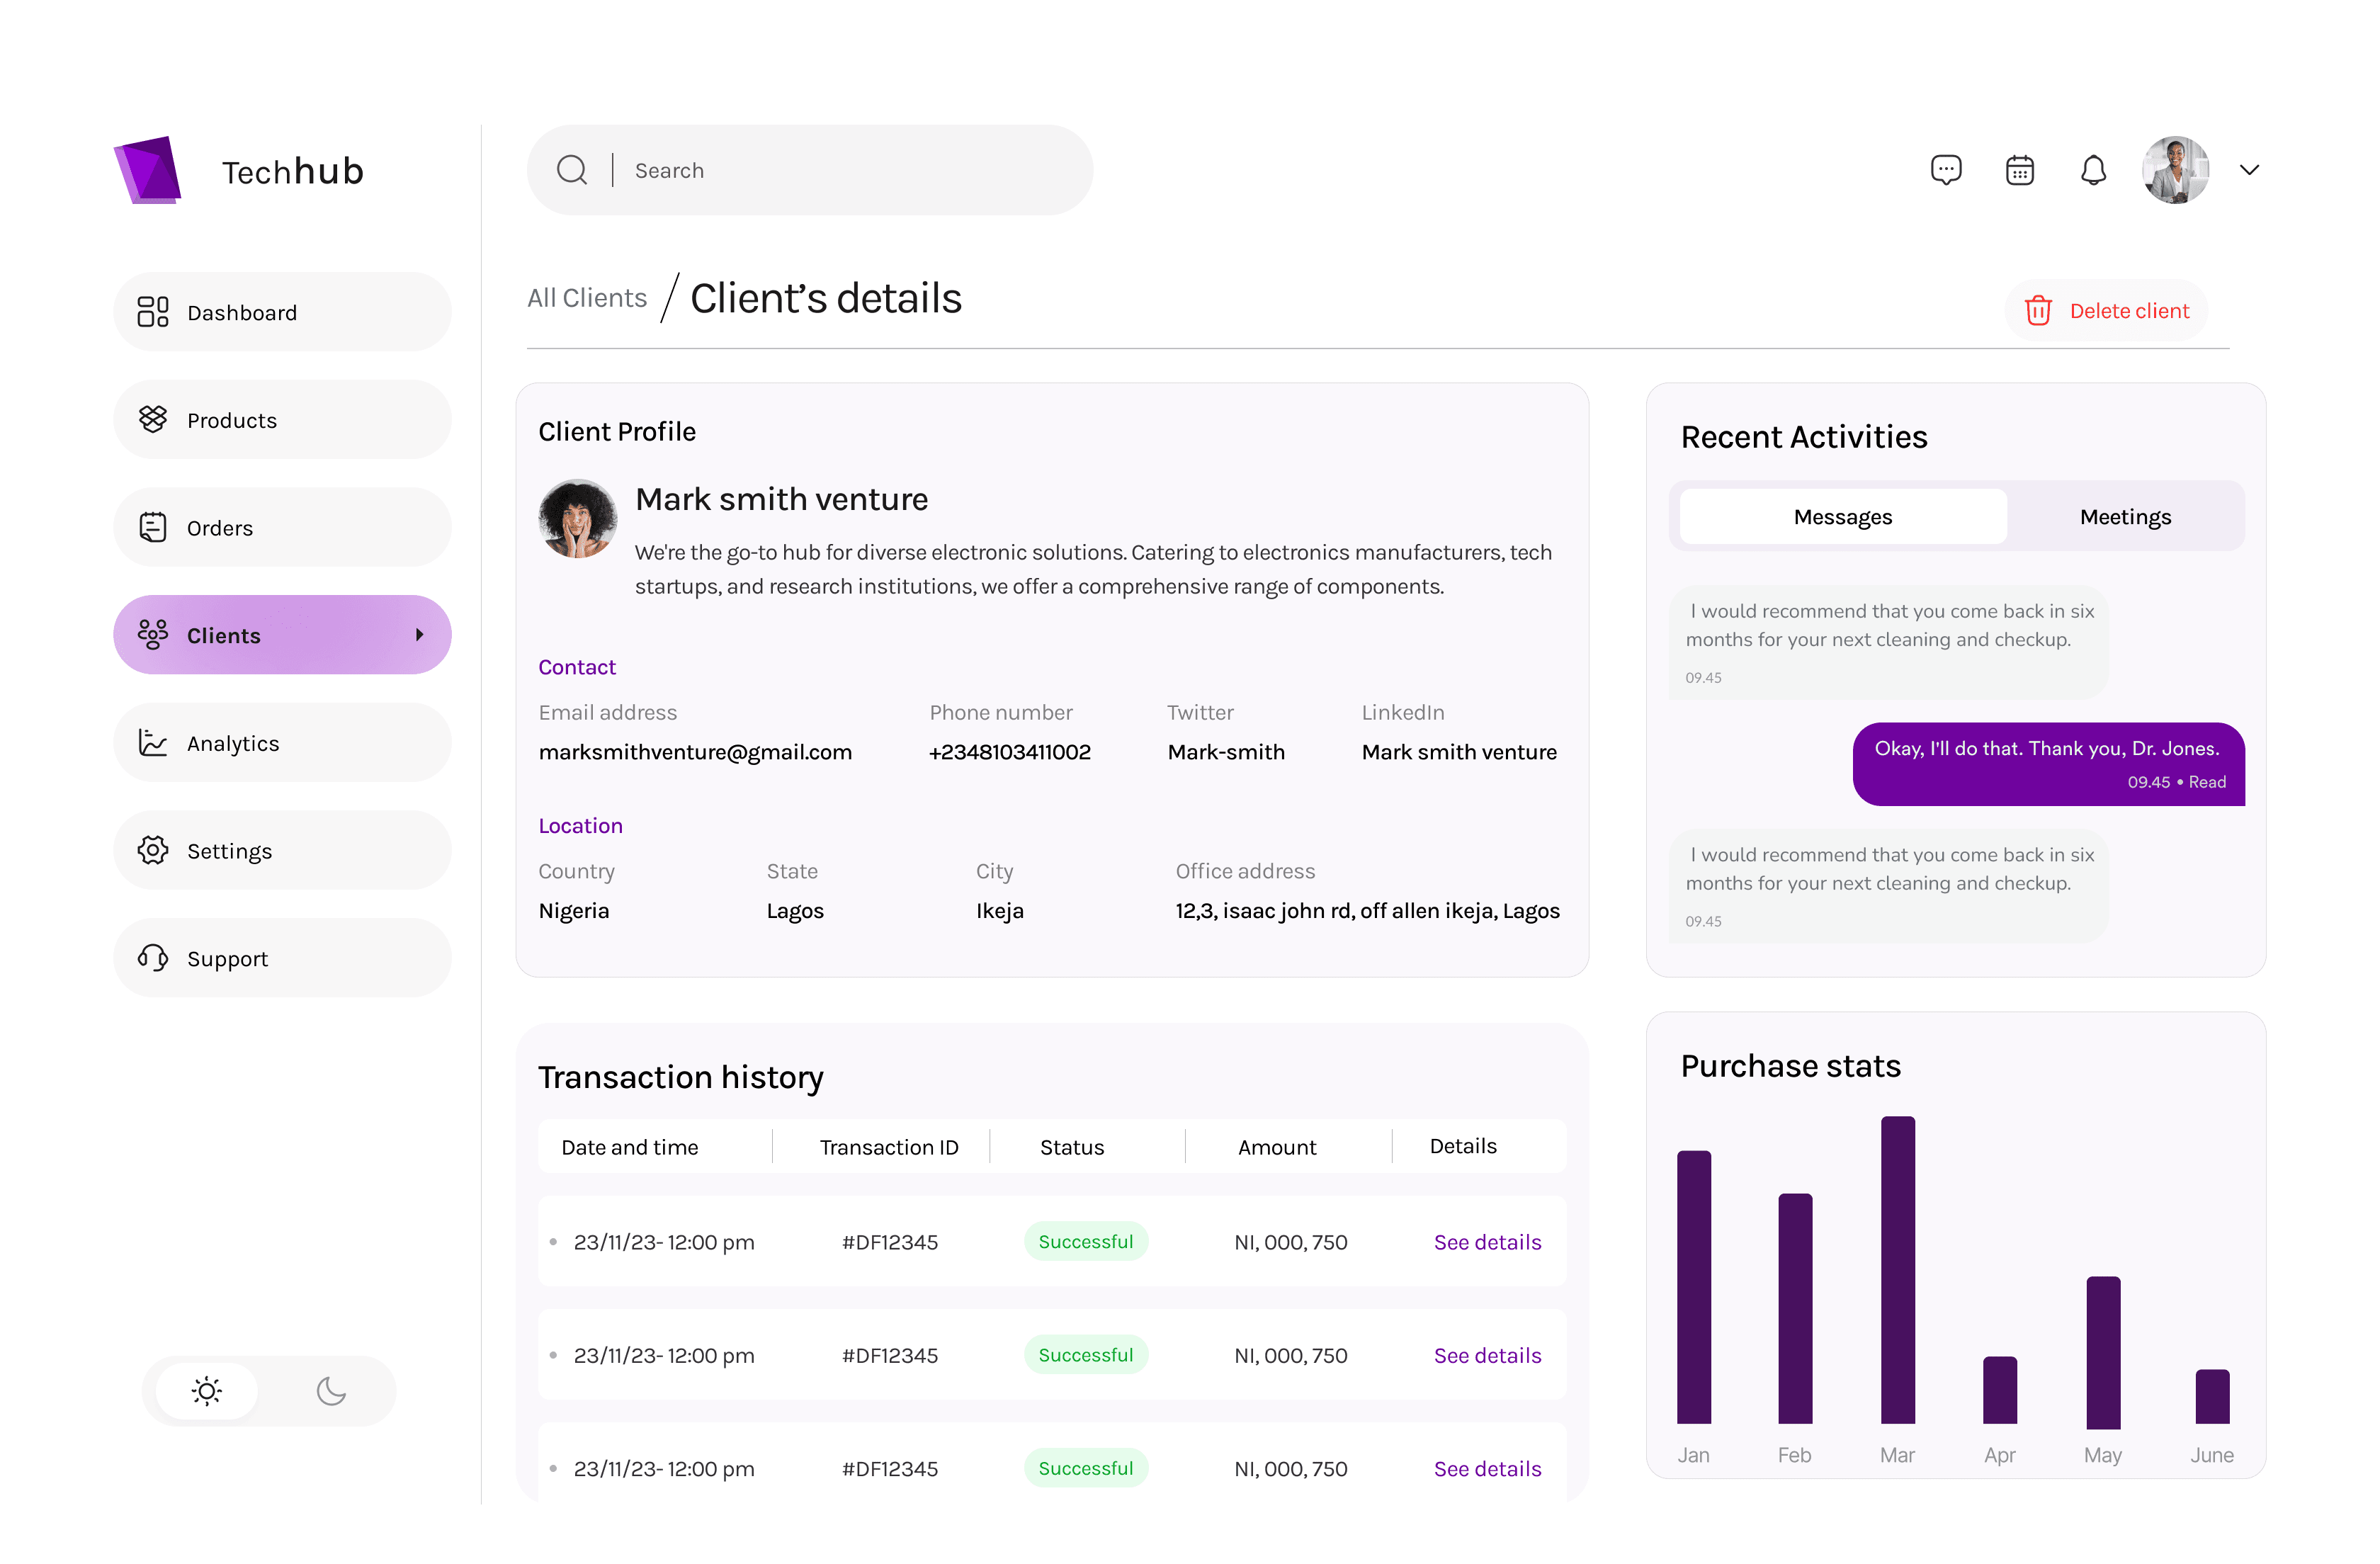The height and width of the screenshot is (1564, 2380).
Task: Click the Techhub logo
Action: coord(148,170)
